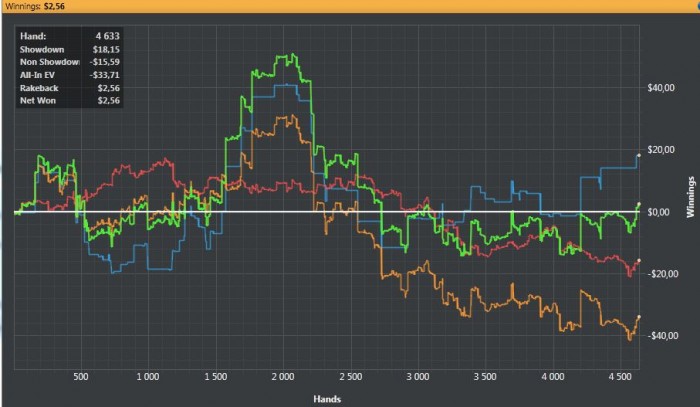
Task: Click the 3 500 hands x-axis tick label
Action: [485, 377]
